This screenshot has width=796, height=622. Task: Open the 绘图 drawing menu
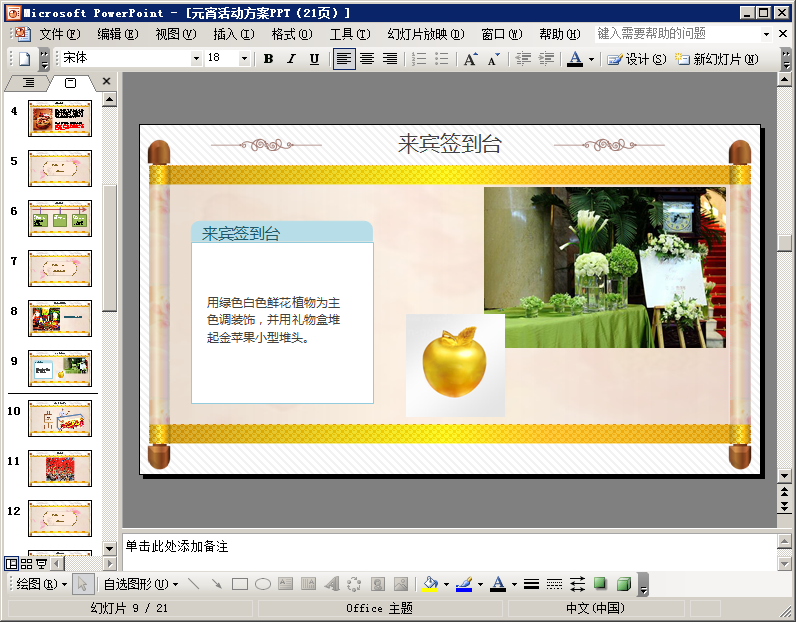click(42, 584)
